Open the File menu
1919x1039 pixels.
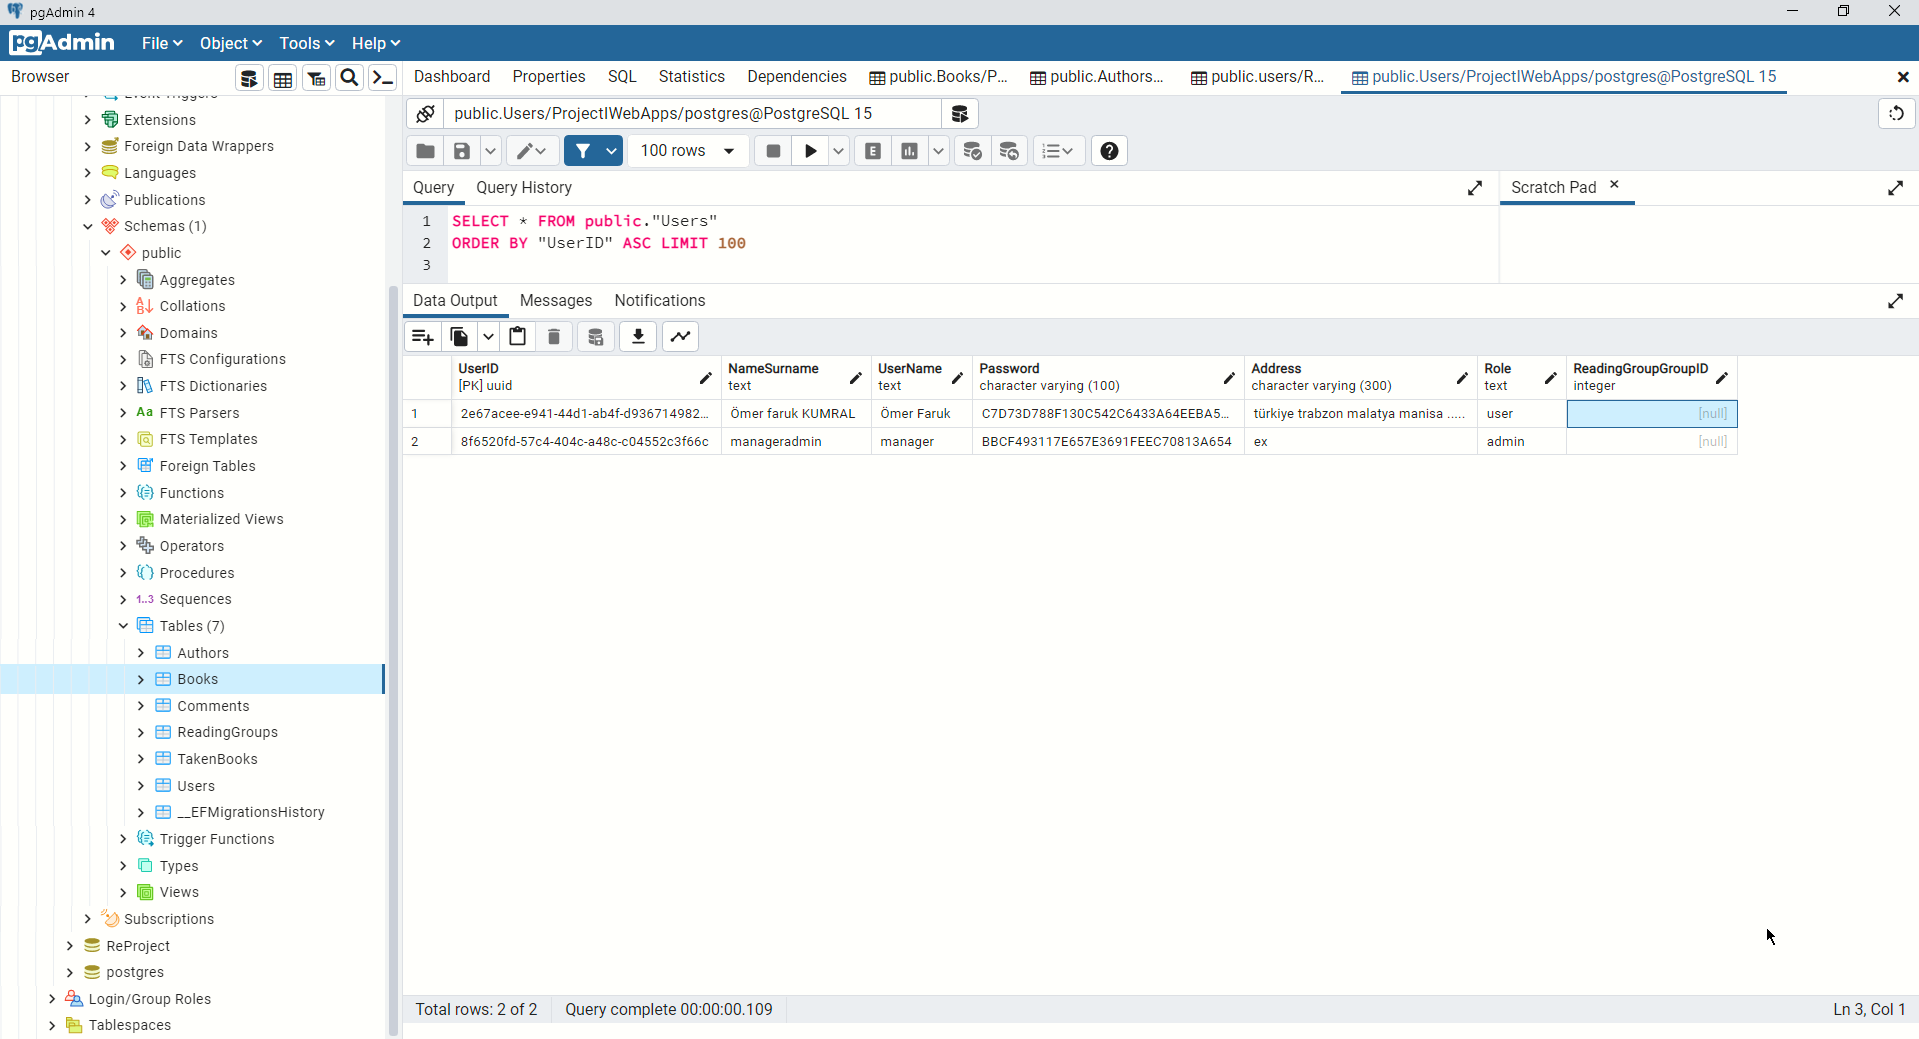tap(162, 43)
